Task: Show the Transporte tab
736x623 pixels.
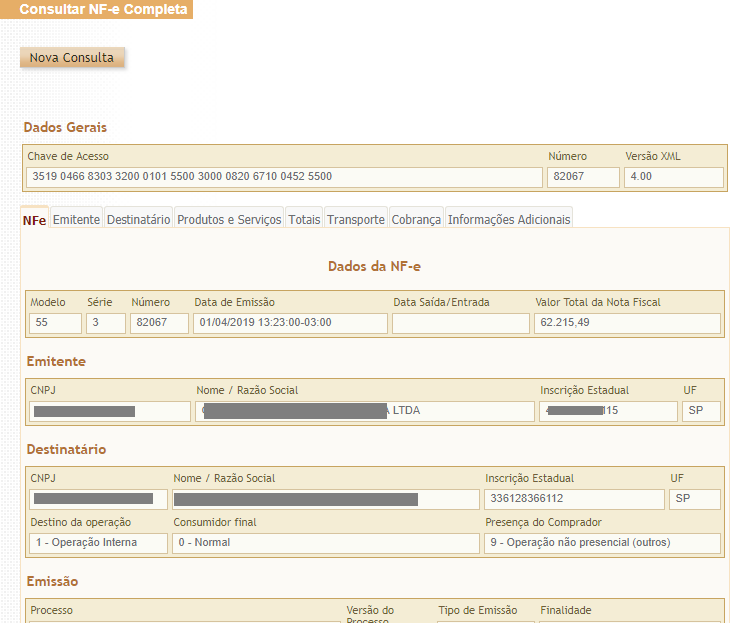Action: click(355, 220)
